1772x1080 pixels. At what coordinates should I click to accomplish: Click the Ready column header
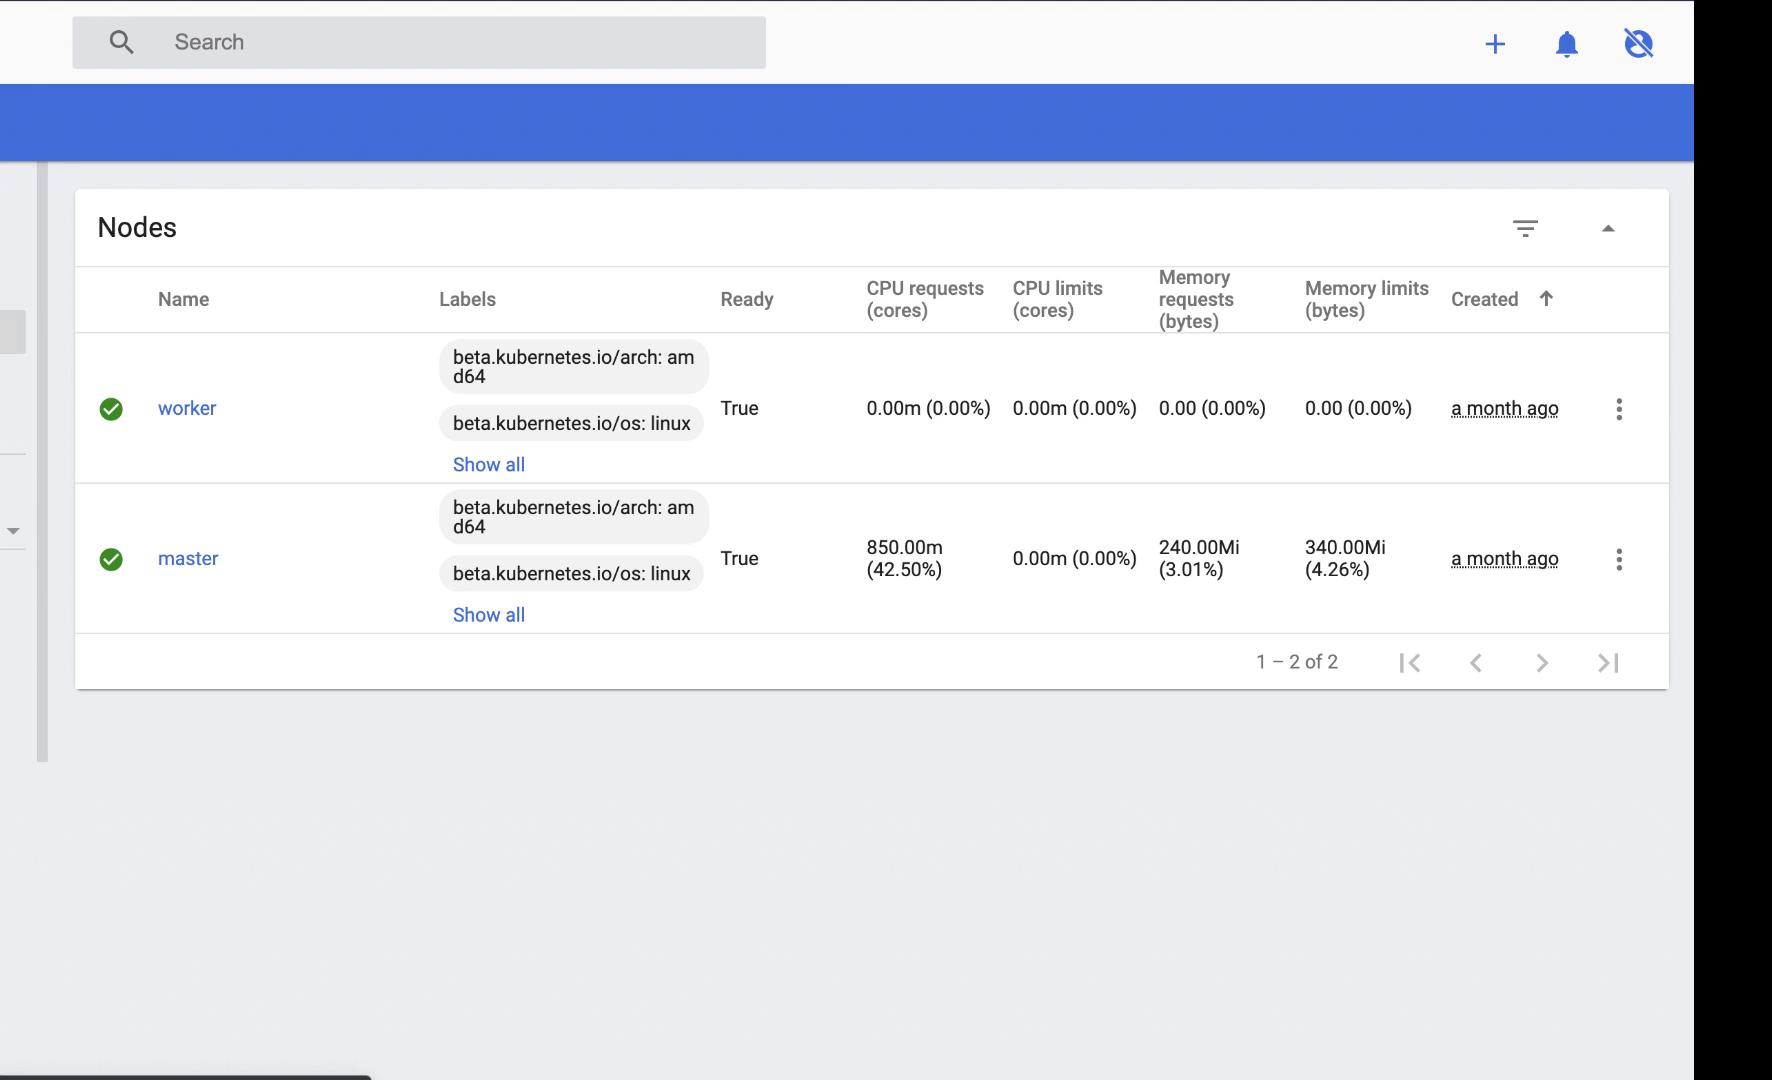click(x=747, y=299)
